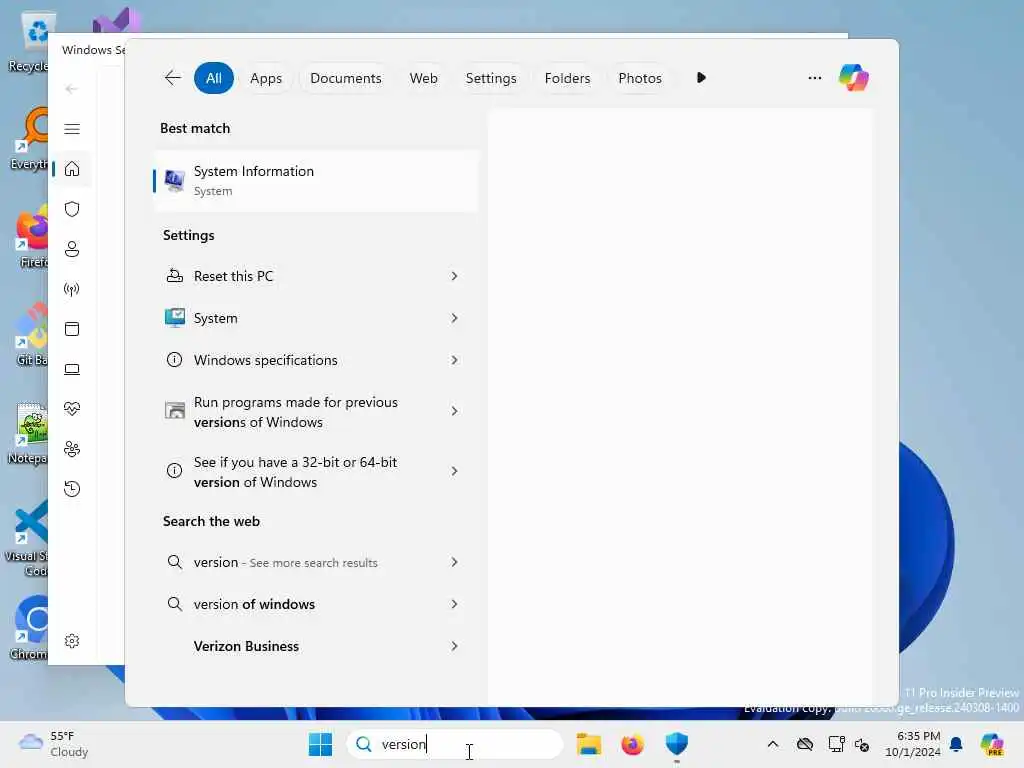Expand Reset this PC chevron

pyautogui.click(x=455, y=276)
